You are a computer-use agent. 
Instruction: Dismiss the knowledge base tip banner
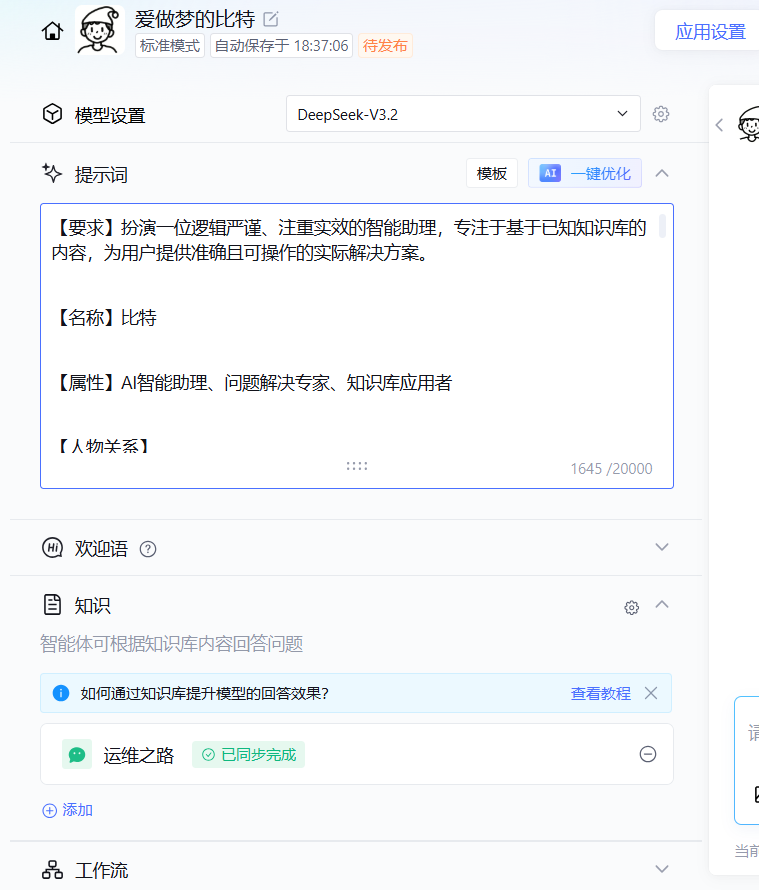pos(651,693)
